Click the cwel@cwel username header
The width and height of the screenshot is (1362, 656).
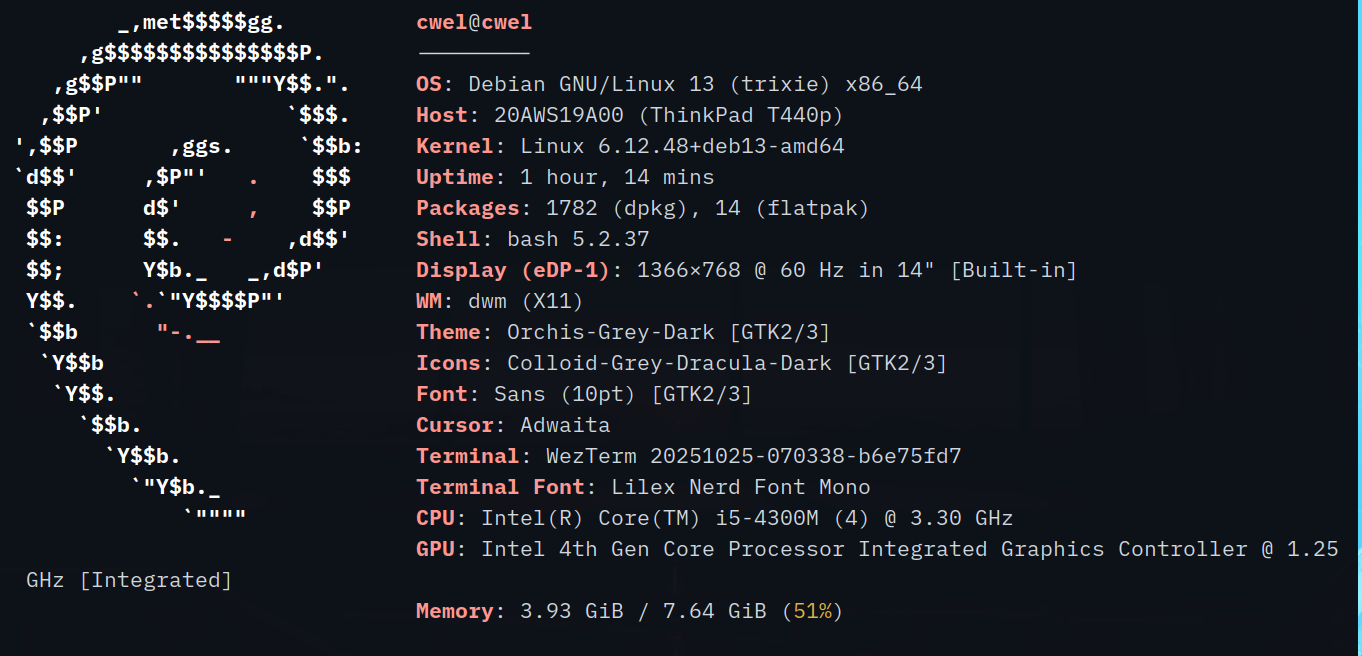pyautogui.click(x=474, y=23)
